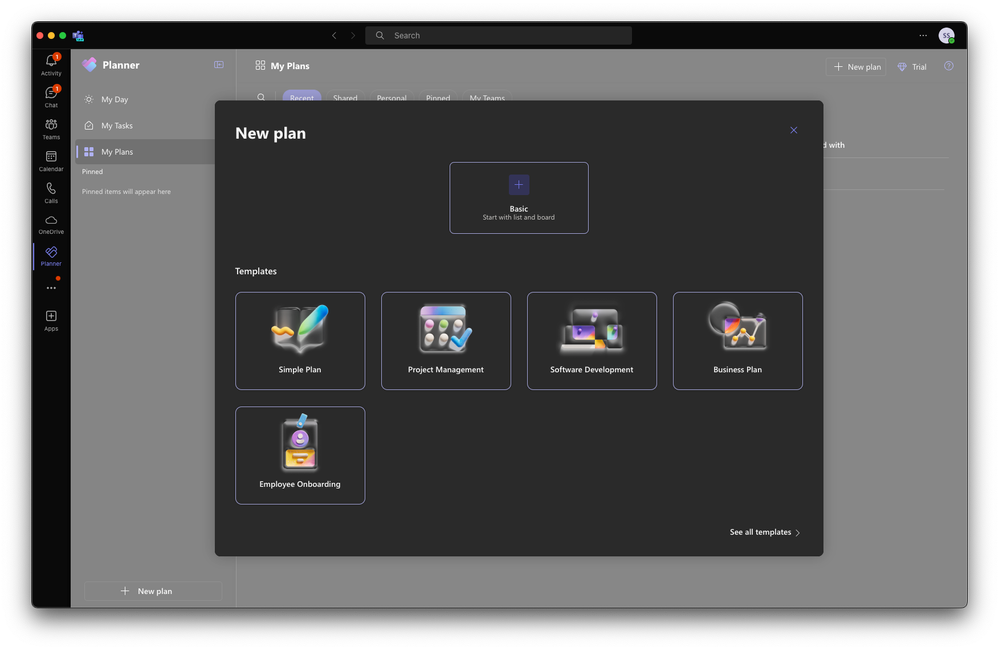Open the Calendar app icon
Screen dimensions: 999x650
click(x=51, y=160)
